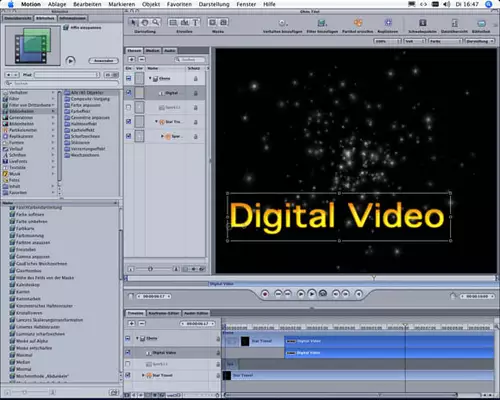Select the hand pan tool
This screenshot has width=500, height=400.
145,22
